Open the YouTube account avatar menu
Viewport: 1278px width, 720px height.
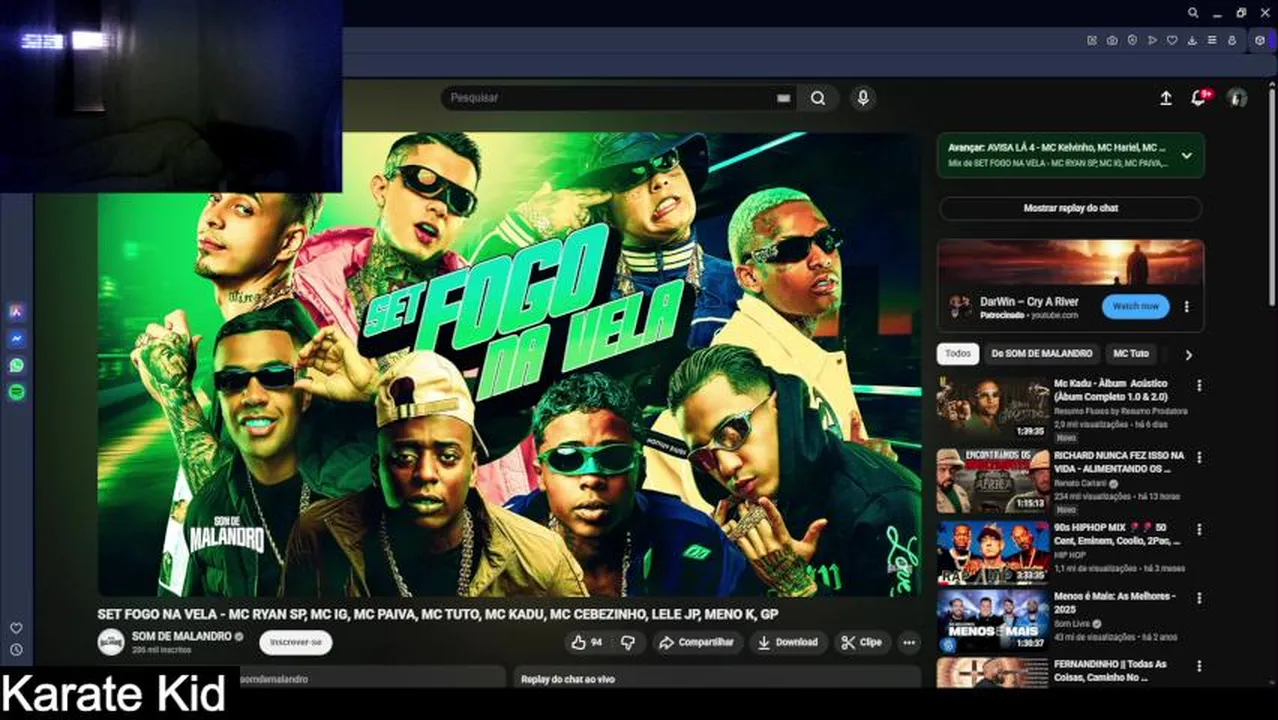pyautogui.click(x=1237, y=98)
